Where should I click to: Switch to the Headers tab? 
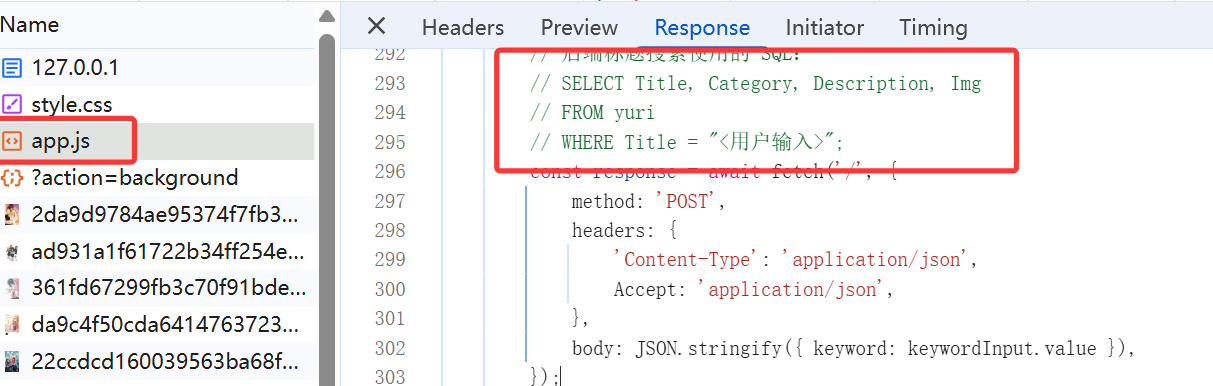tap(463, 27)
